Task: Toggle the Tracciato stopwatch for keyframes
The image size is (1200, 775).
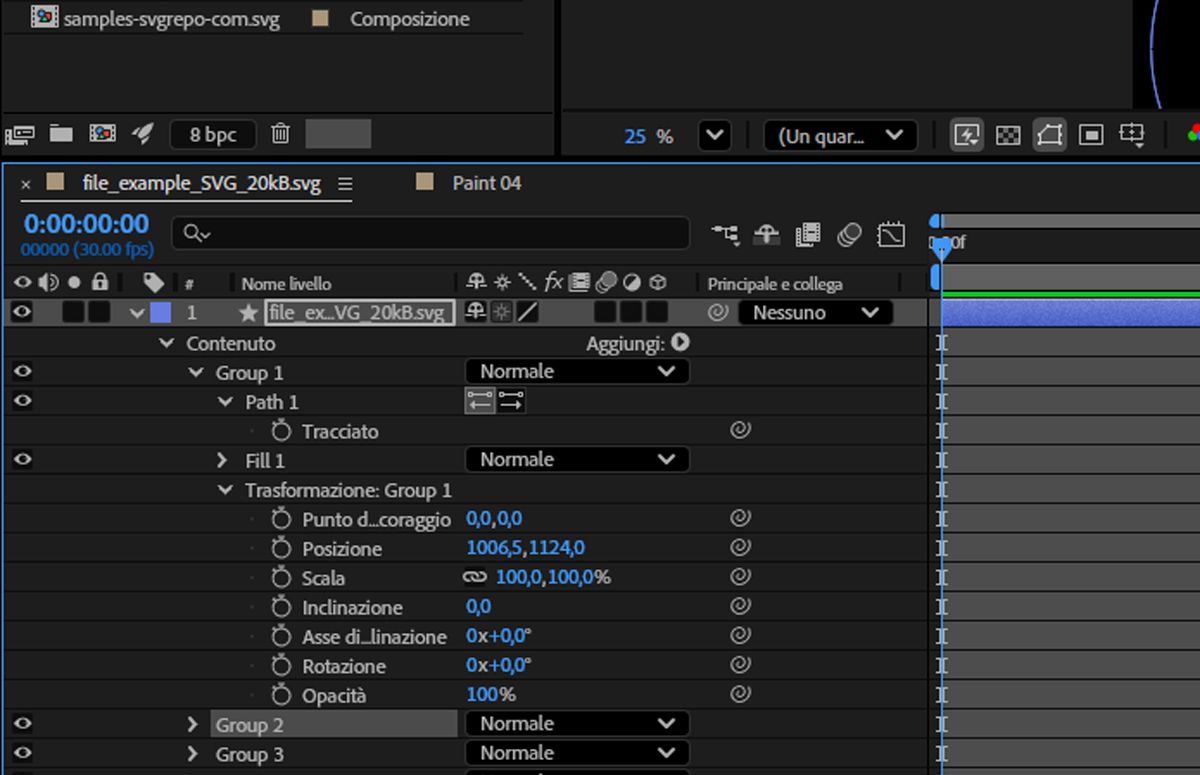Action: [281, 431]
